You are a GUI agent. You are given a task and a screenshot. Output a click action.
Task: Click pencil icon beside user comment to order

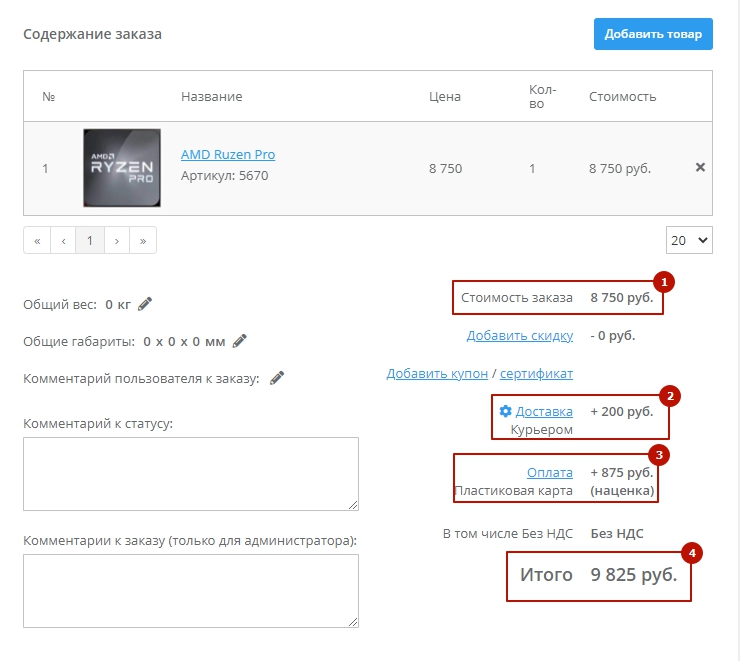click(x=277, y=378)
